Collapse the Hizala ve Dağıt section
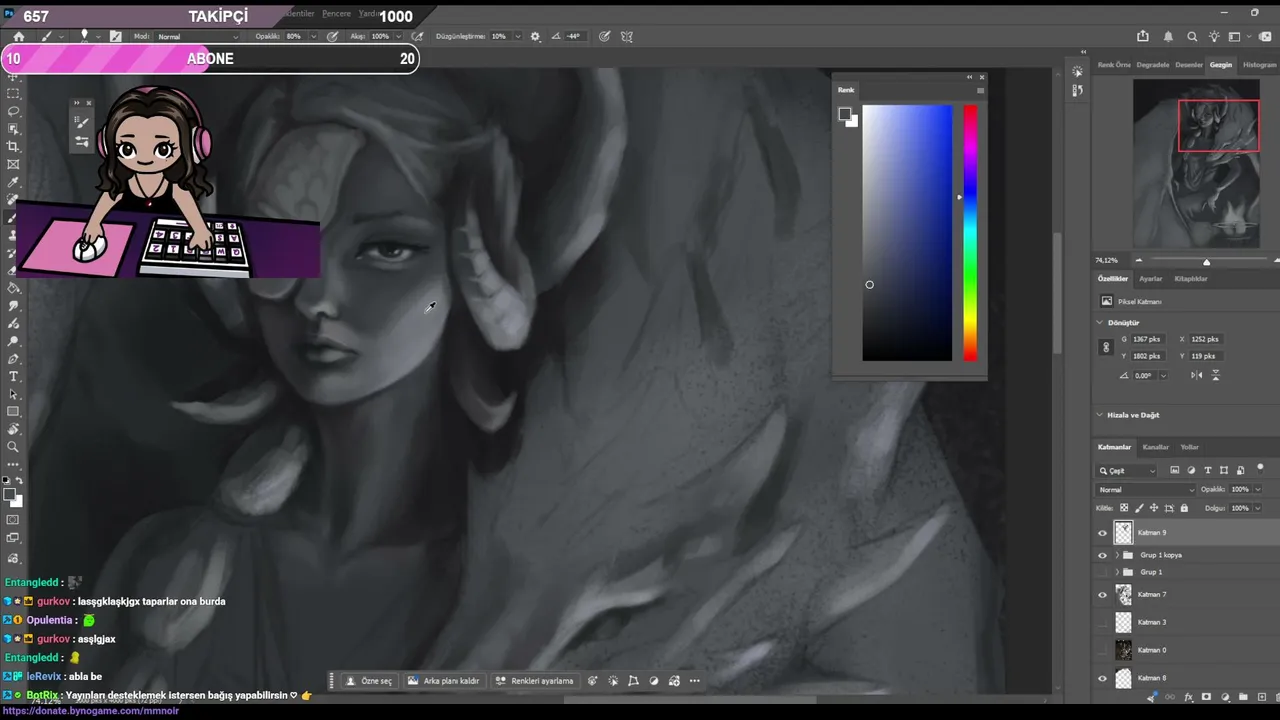The image size is (1280, 720). (x=1100, y=415)
